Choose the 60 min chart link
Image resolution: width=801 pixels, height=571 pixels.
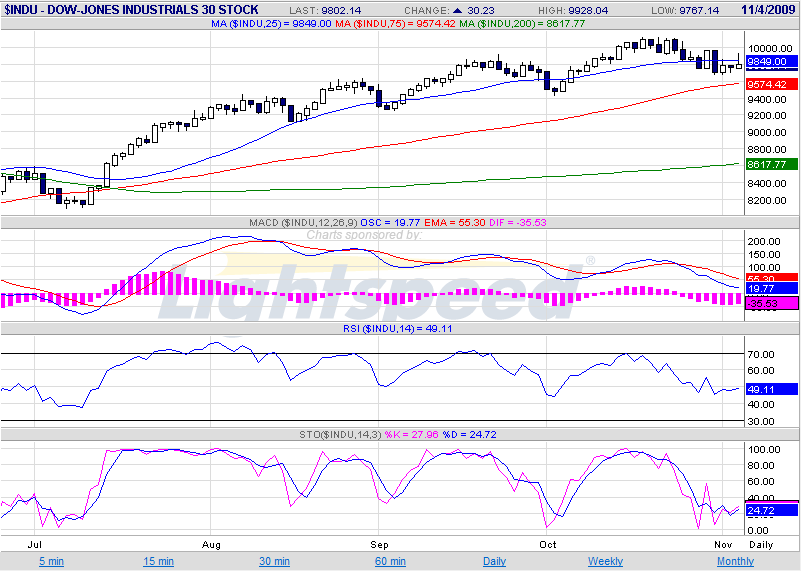(390, 561)
